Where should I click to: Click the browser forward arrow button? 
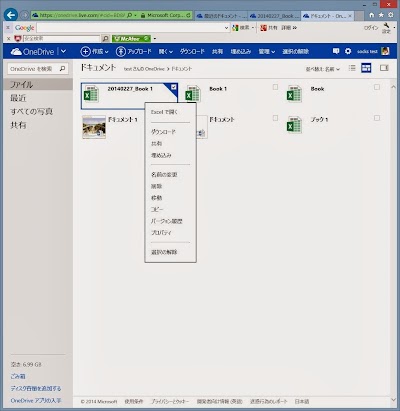24,15
